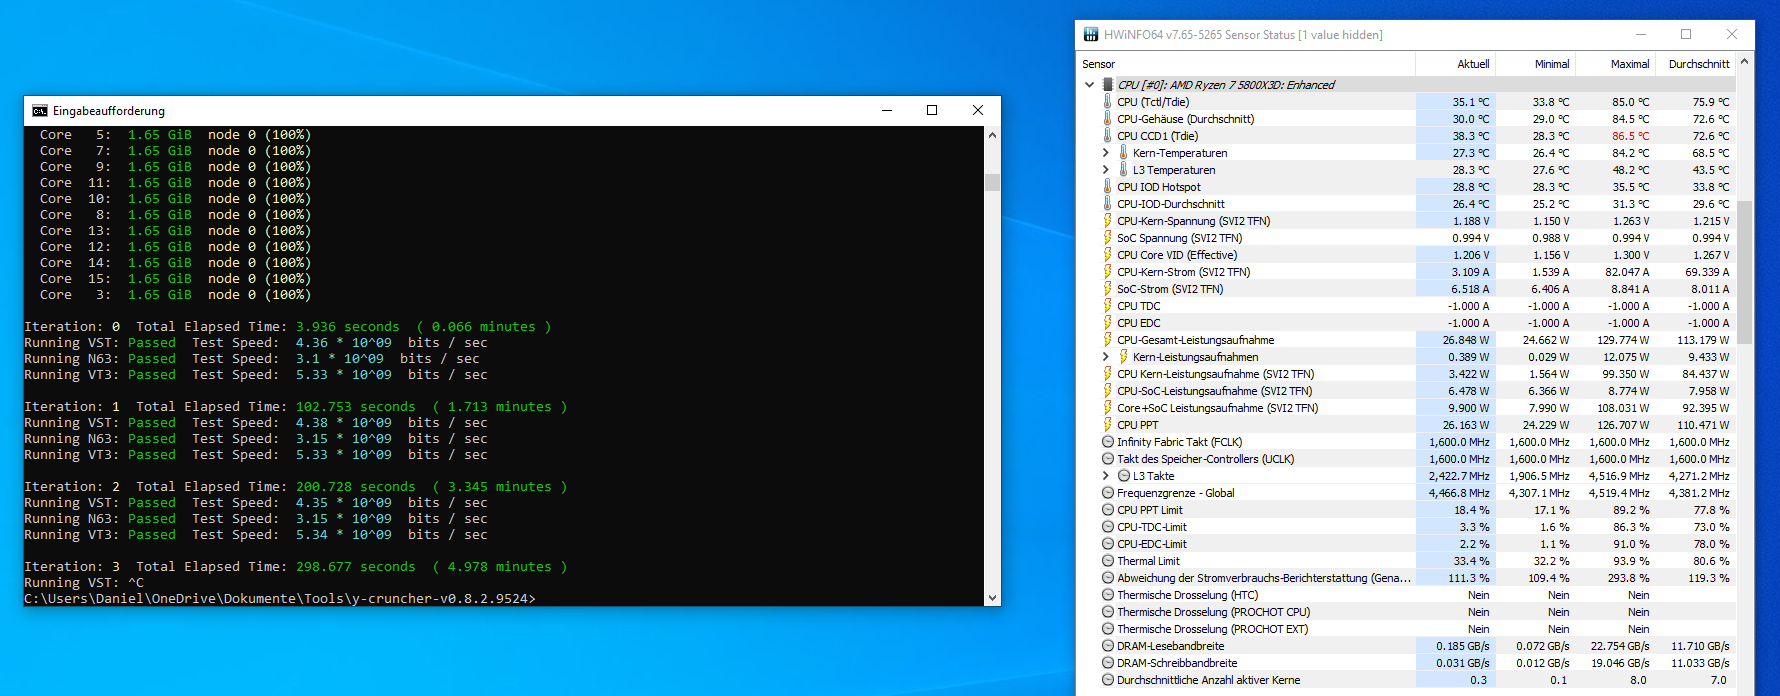The height and width of the screenshot is (696, 1780).
Task: Click the CPU chip icon next to AMD Ryzen 7 5800X3D
Action: click(x=1108, y=85)
